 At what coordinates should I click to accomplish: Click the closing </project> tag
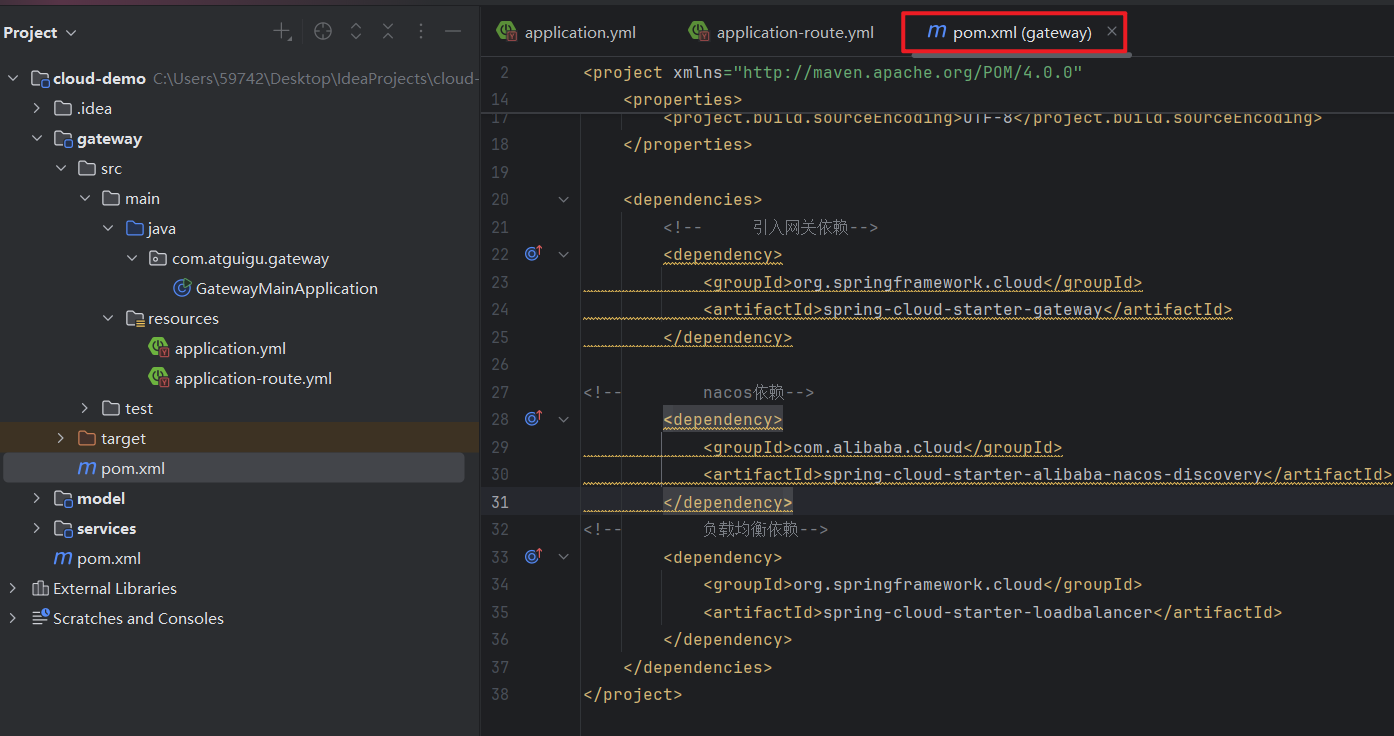tap(633, 694)
